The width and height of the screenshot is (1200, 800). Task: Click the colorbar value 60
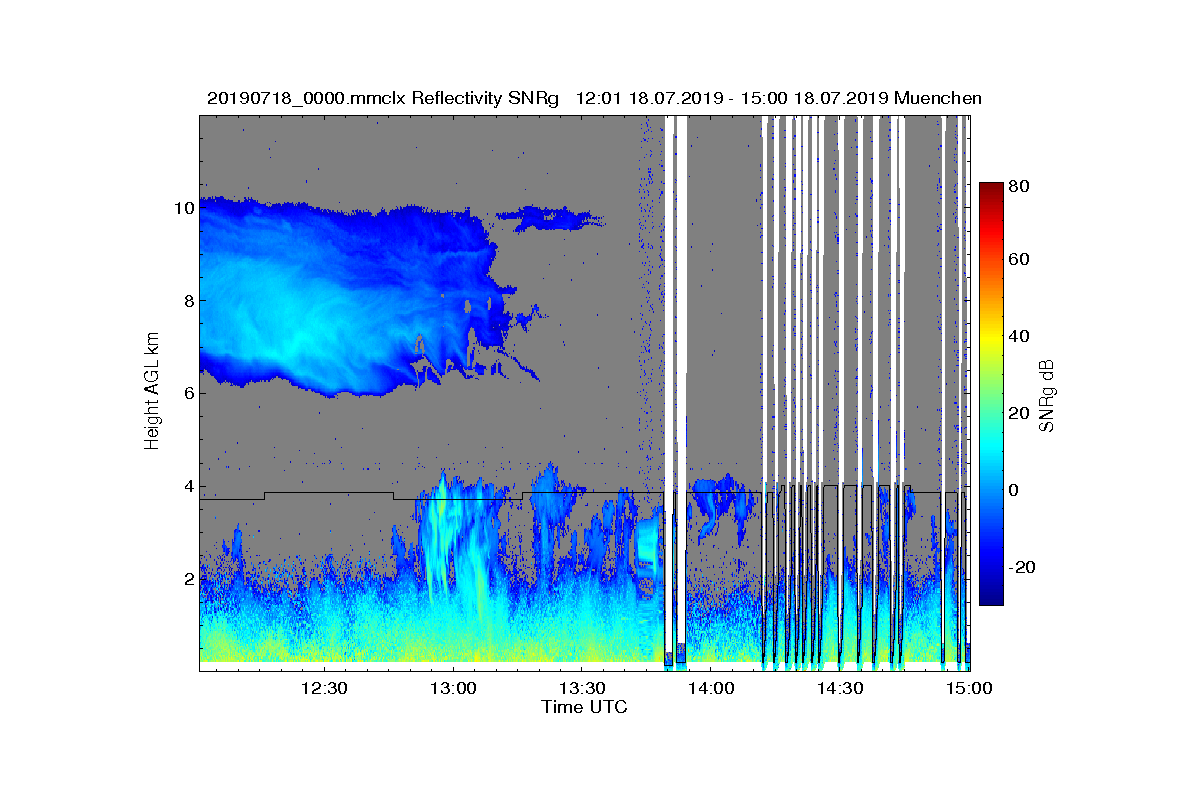coord(1020,259)
